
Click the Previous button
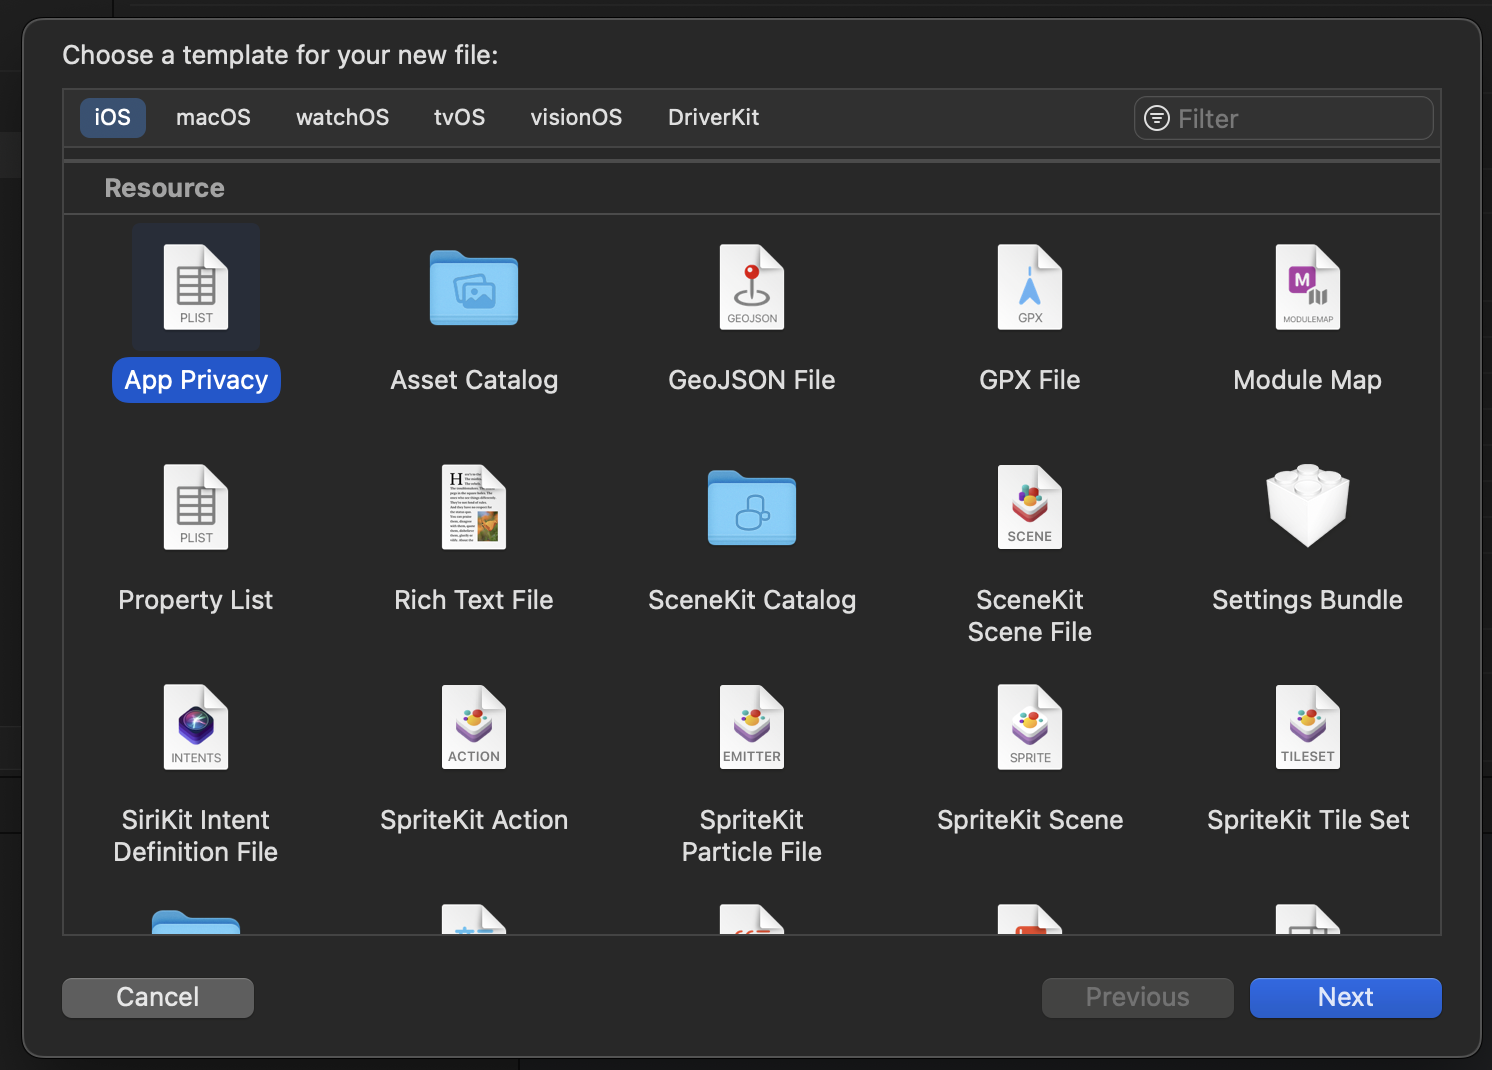pyautogui.click(x=1138, y=998)
